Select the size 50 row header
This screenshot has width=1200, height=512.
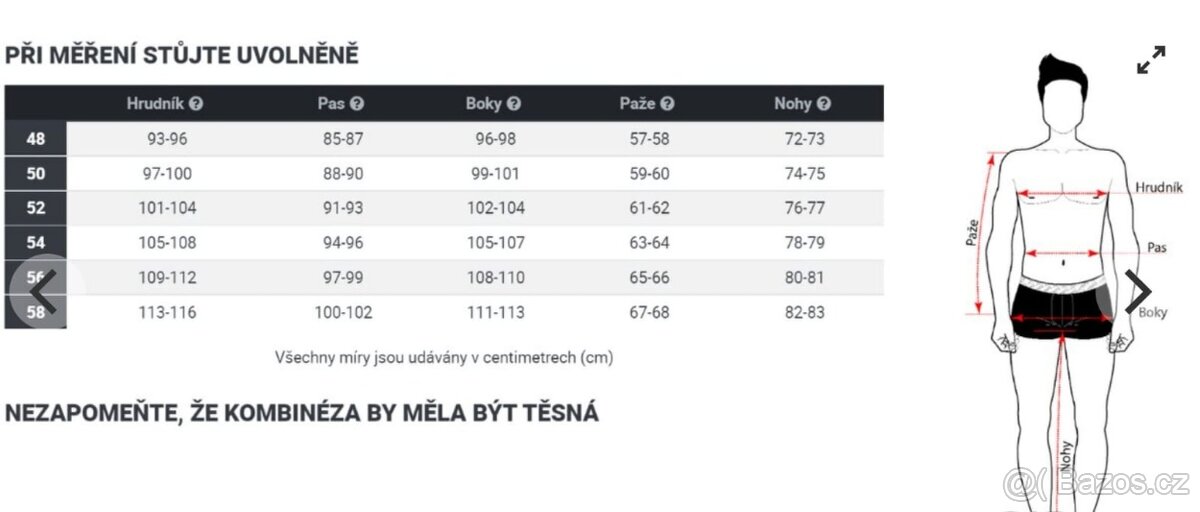pos(35,174)
